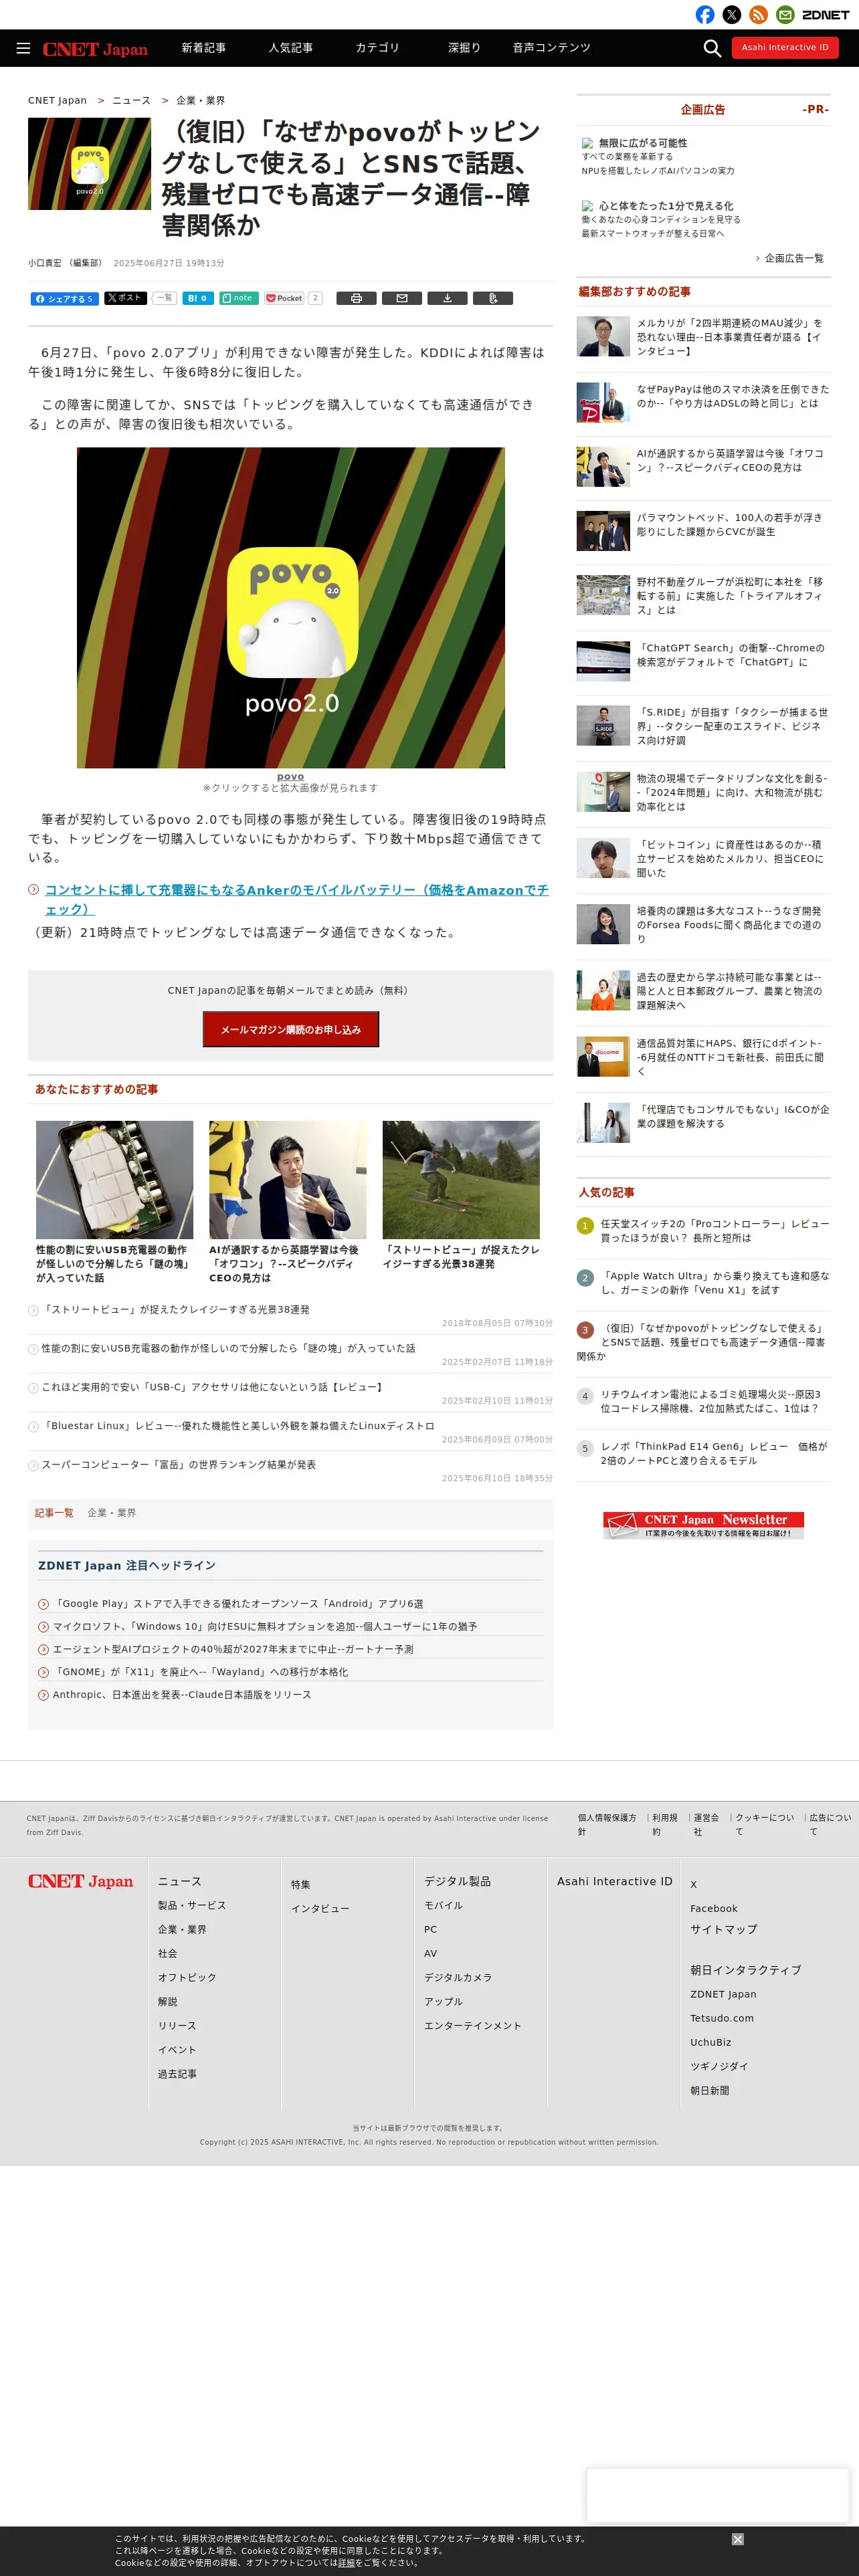The height and width of the screenshot is (2576, 859).
Task: Click the CNET Japan Newsletter banner
Action: coord(704,1525)
